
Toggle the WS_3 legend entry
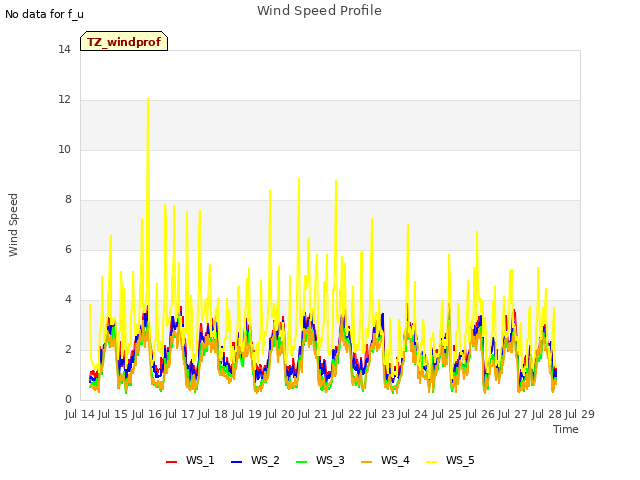(320, 460)
